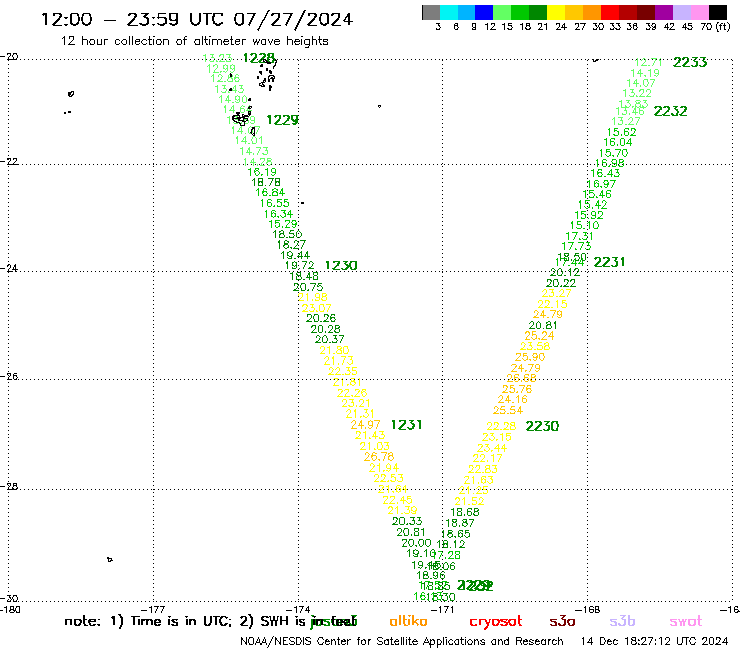The width and height of the screenshot is (740, 650).
Task: Select the 22.28 wave height value
Action: click(x=501, y=427)
